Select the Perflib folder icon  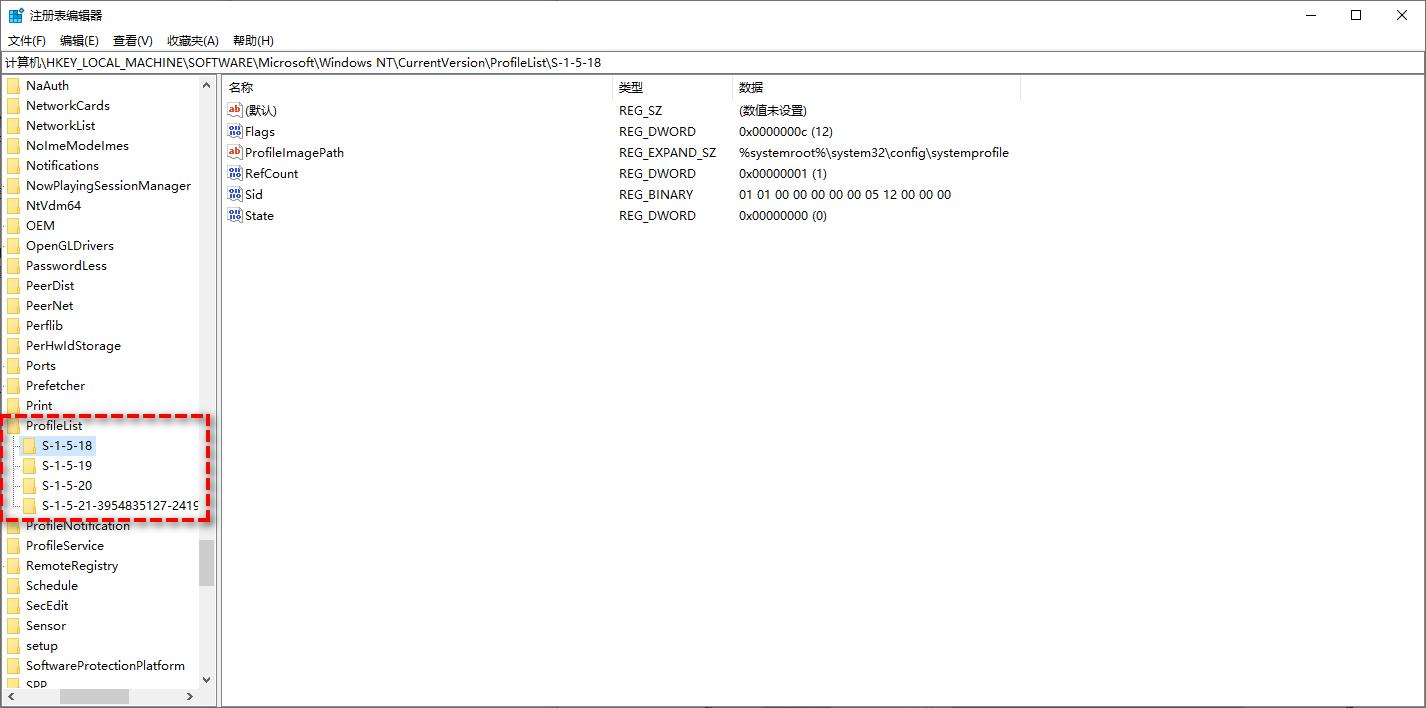(13, 326)
